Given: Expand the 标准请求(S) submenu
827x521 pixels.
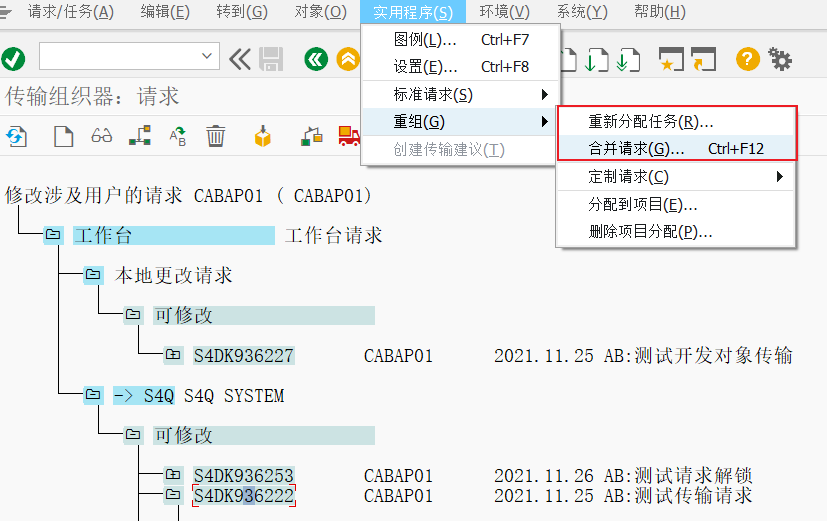Looking at the screenshot, I should click(x=460, y=95).
